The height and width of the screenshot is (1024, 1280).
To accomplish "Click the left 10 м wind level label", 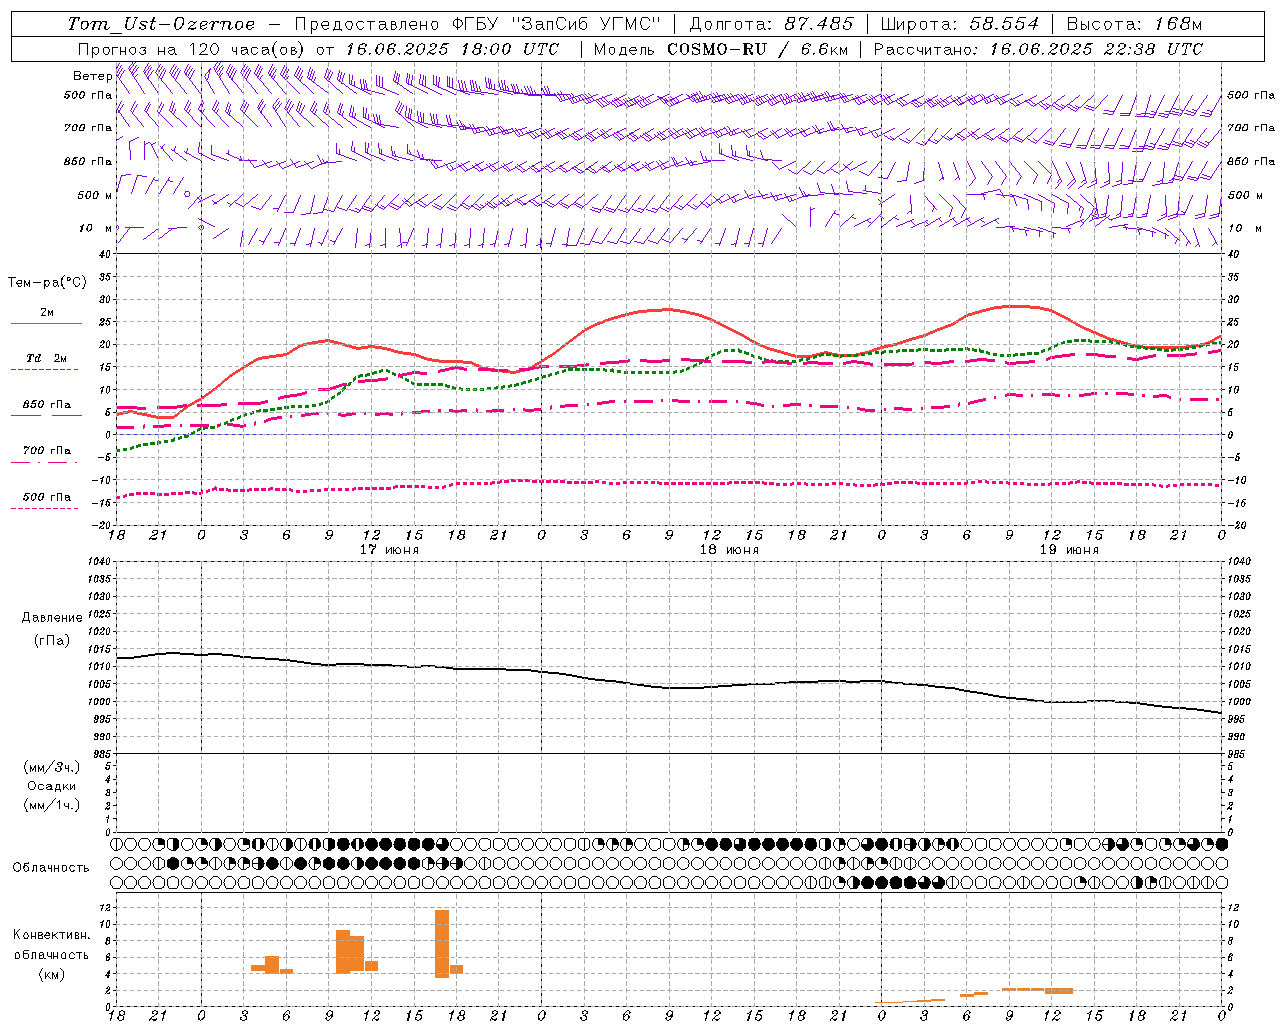I will (95, 228).
